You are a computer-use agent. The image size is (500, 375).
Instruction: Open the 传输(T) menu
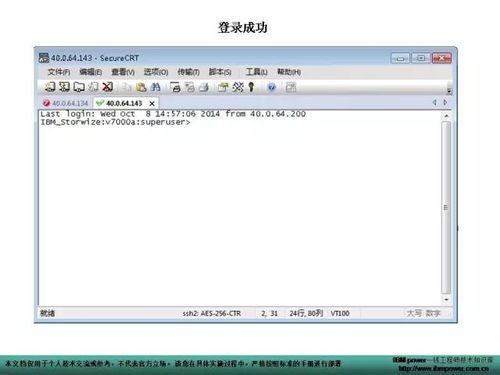[188, 72]
